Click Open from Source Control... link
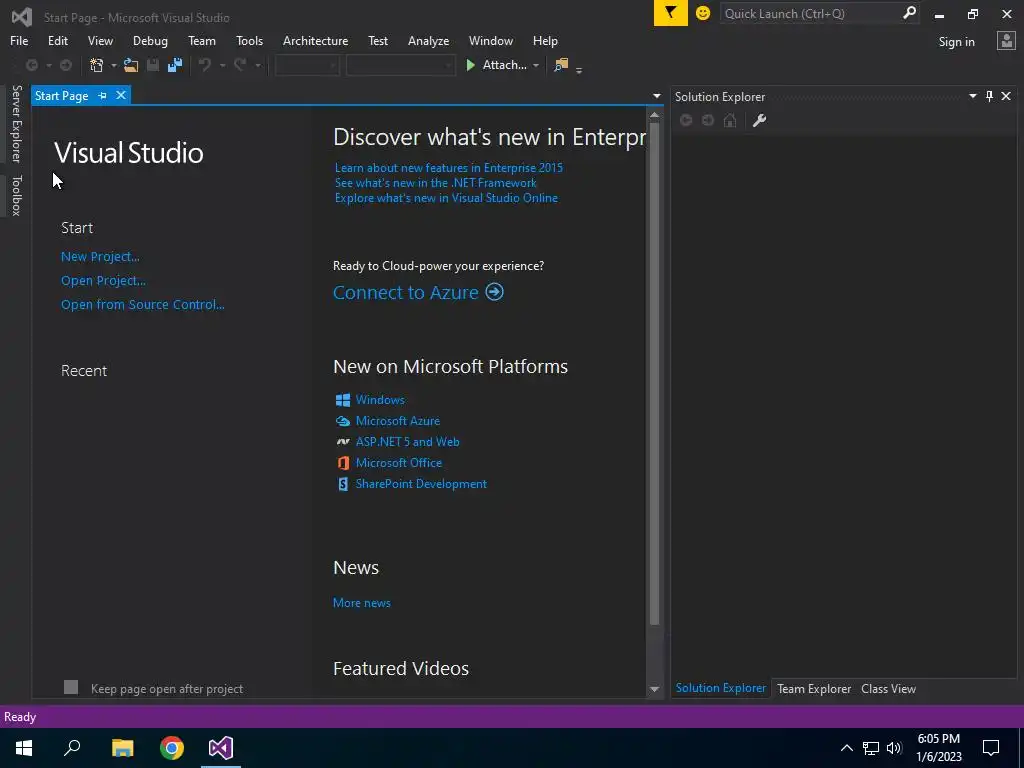Screen dimensions: 1024x768 142,304
